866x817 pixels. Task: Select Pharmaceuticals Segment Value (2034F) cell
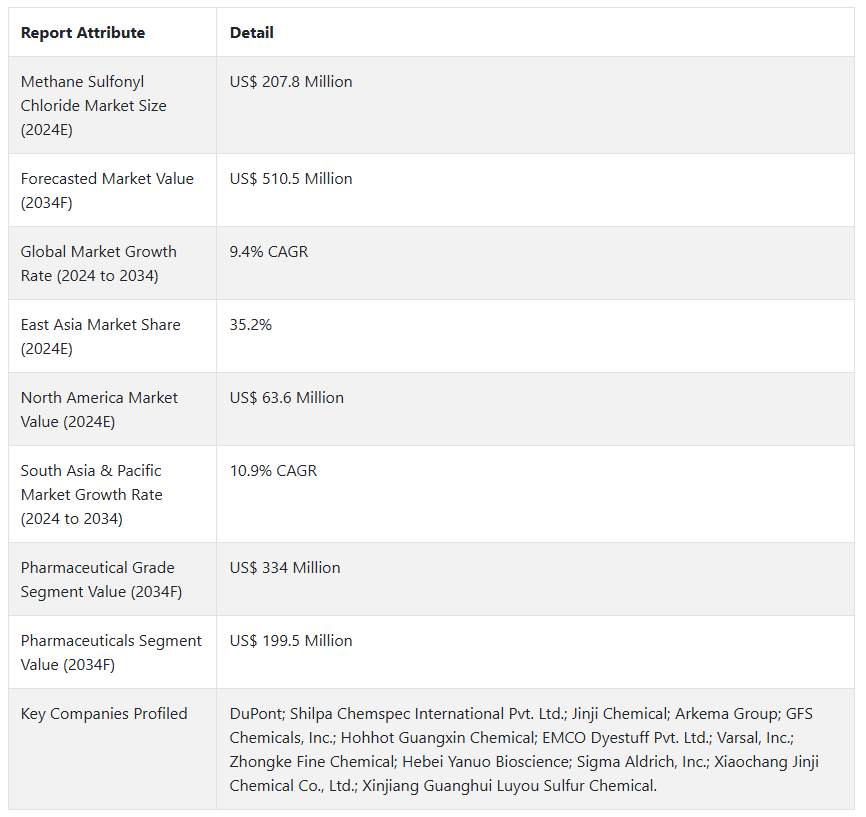[x=111, y=652]
